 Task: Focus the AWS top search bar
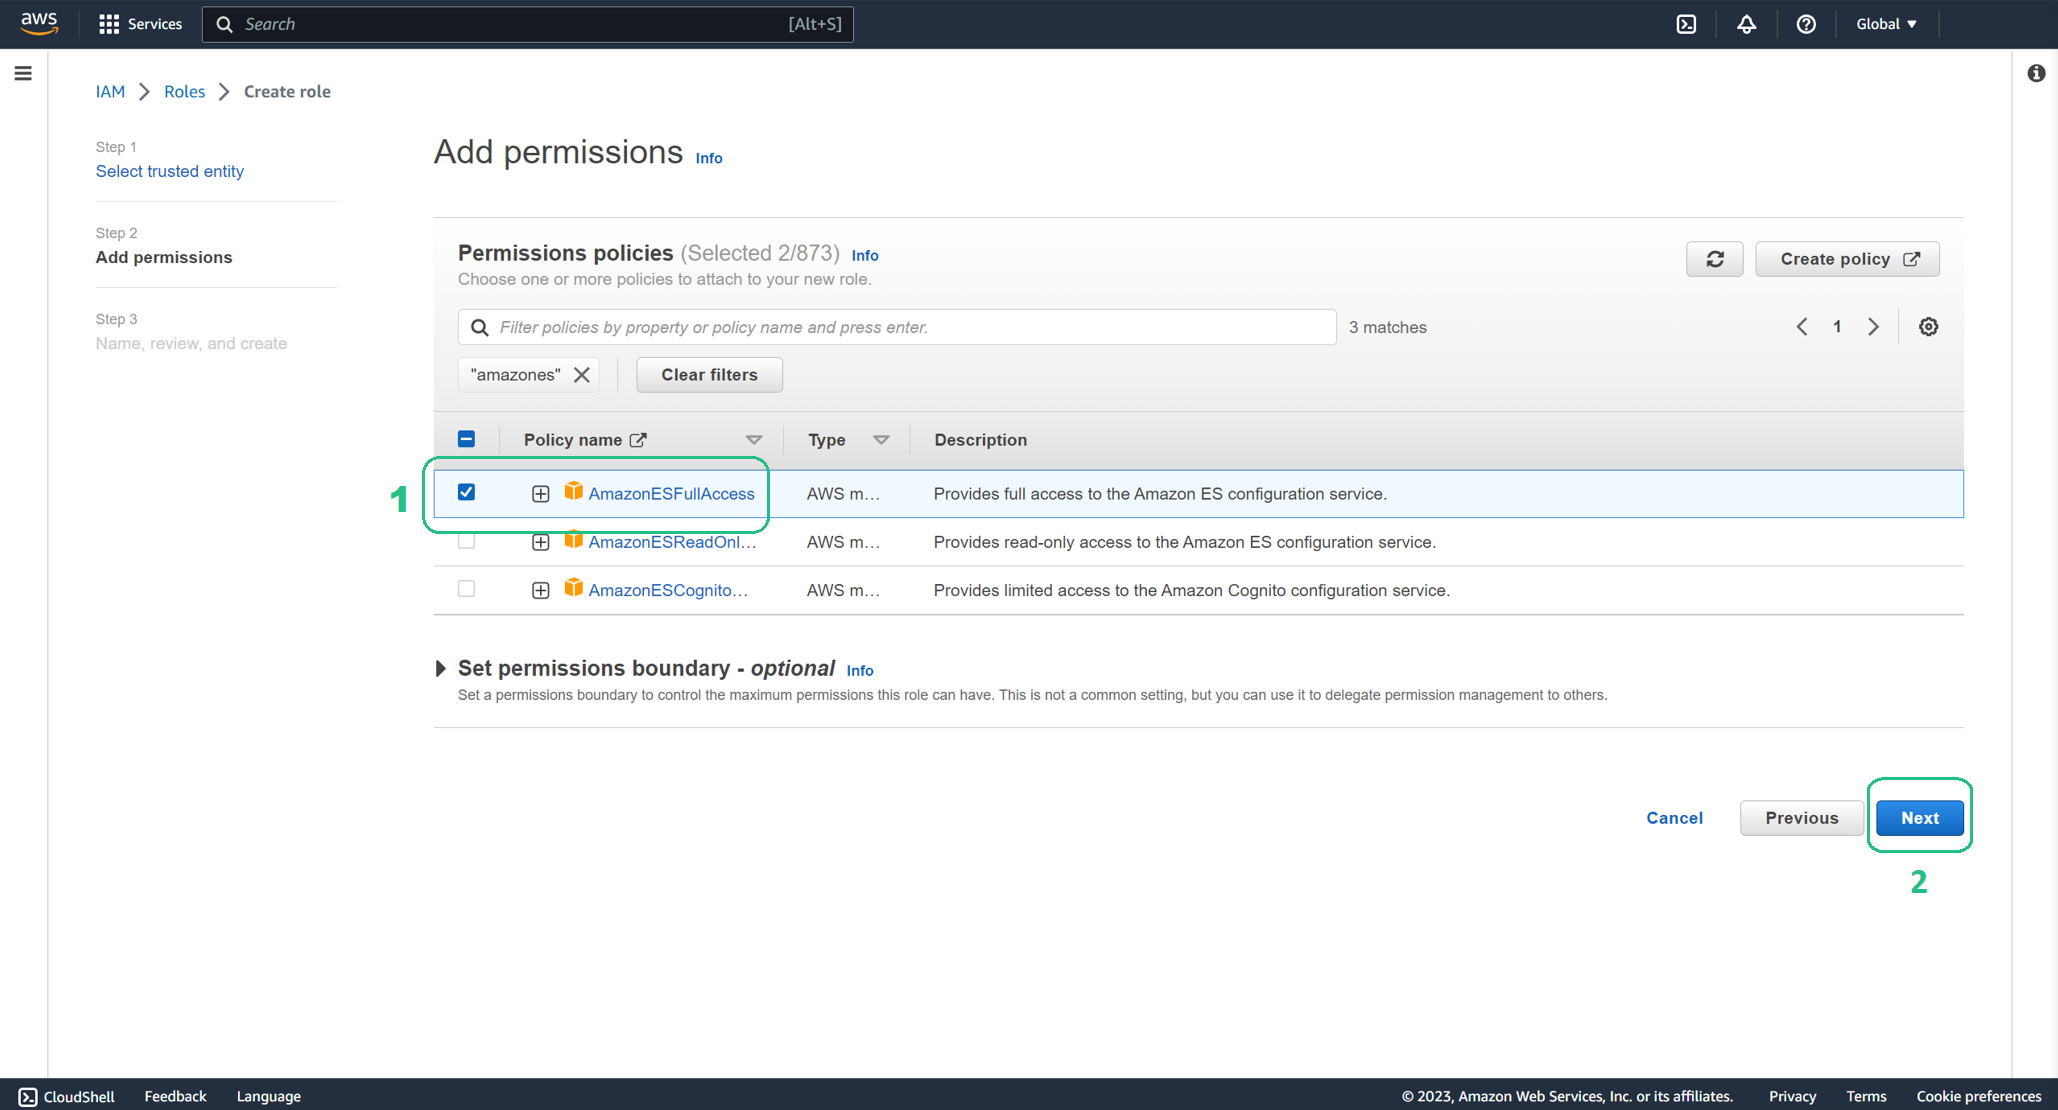pyautogui.click(x=527, y=24)
